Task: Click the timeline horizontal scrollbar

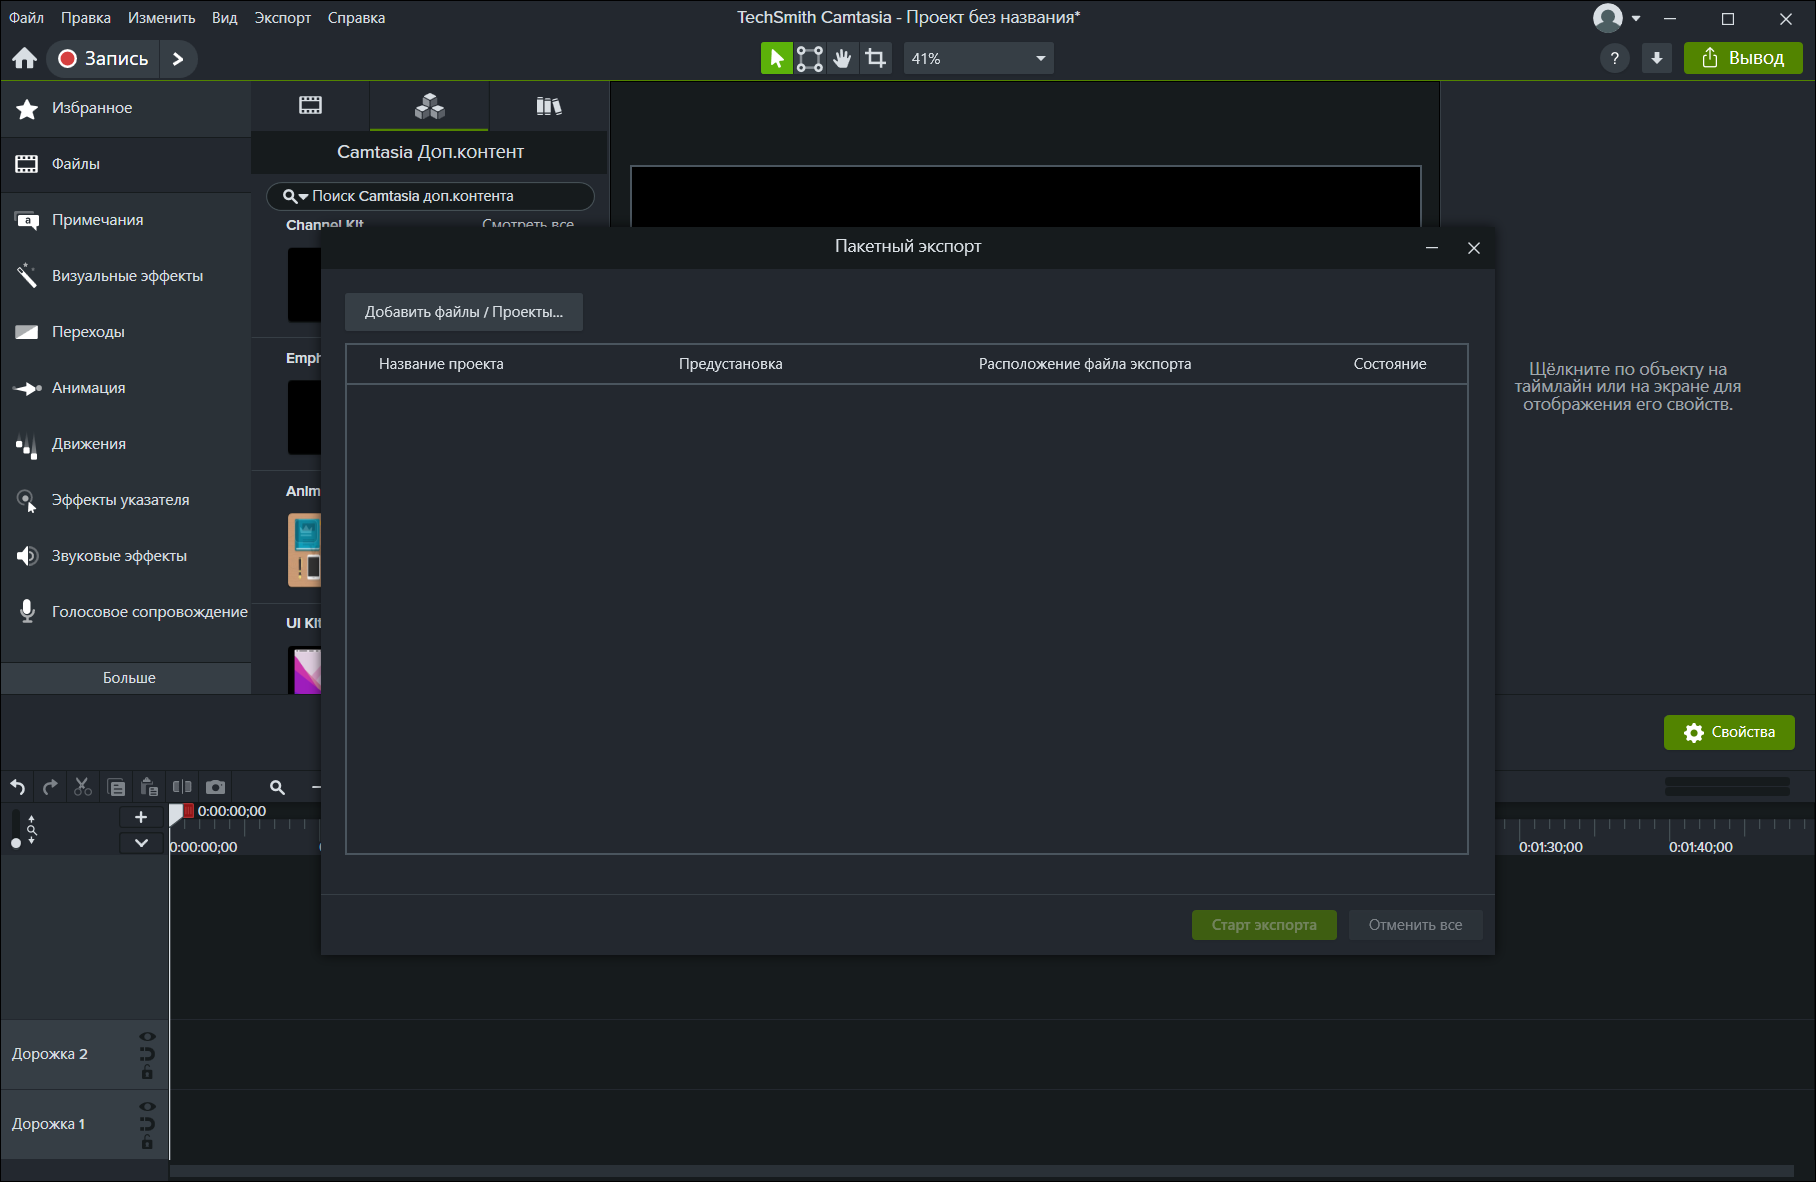Action: click(982, 1170)
